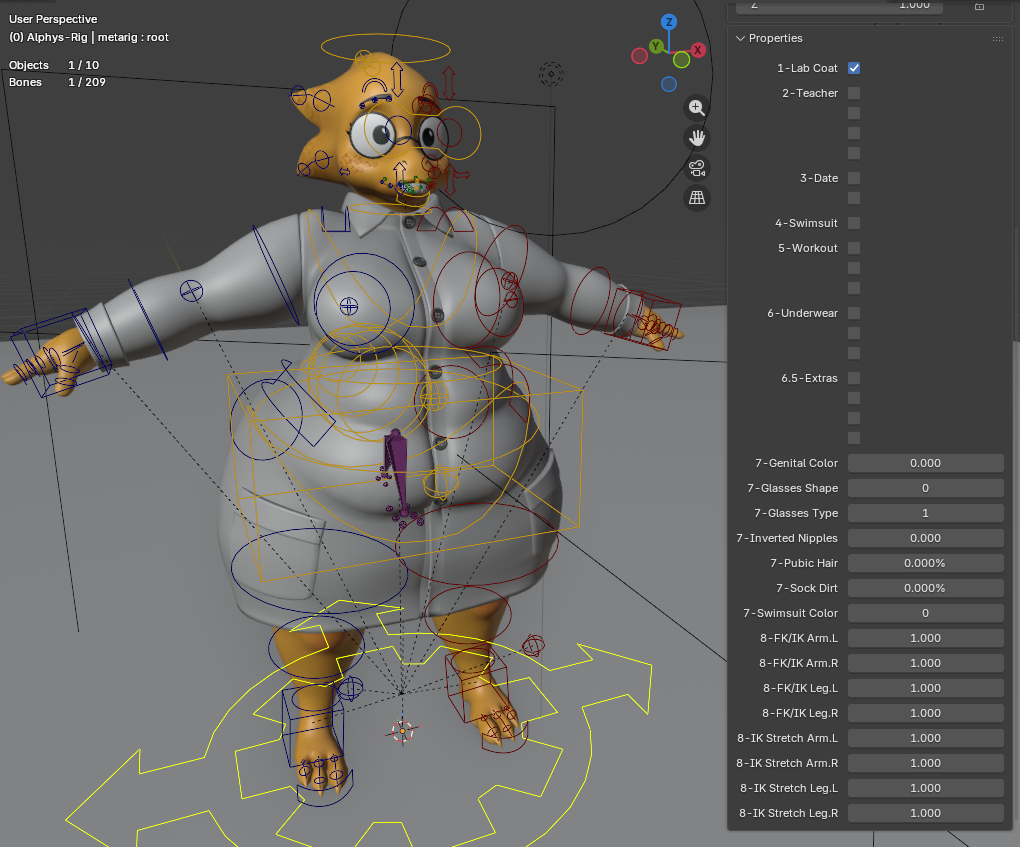Click the blue Z axis on gizmo
This screenshot has width=1020, height=847.
(x=669, y=22)
